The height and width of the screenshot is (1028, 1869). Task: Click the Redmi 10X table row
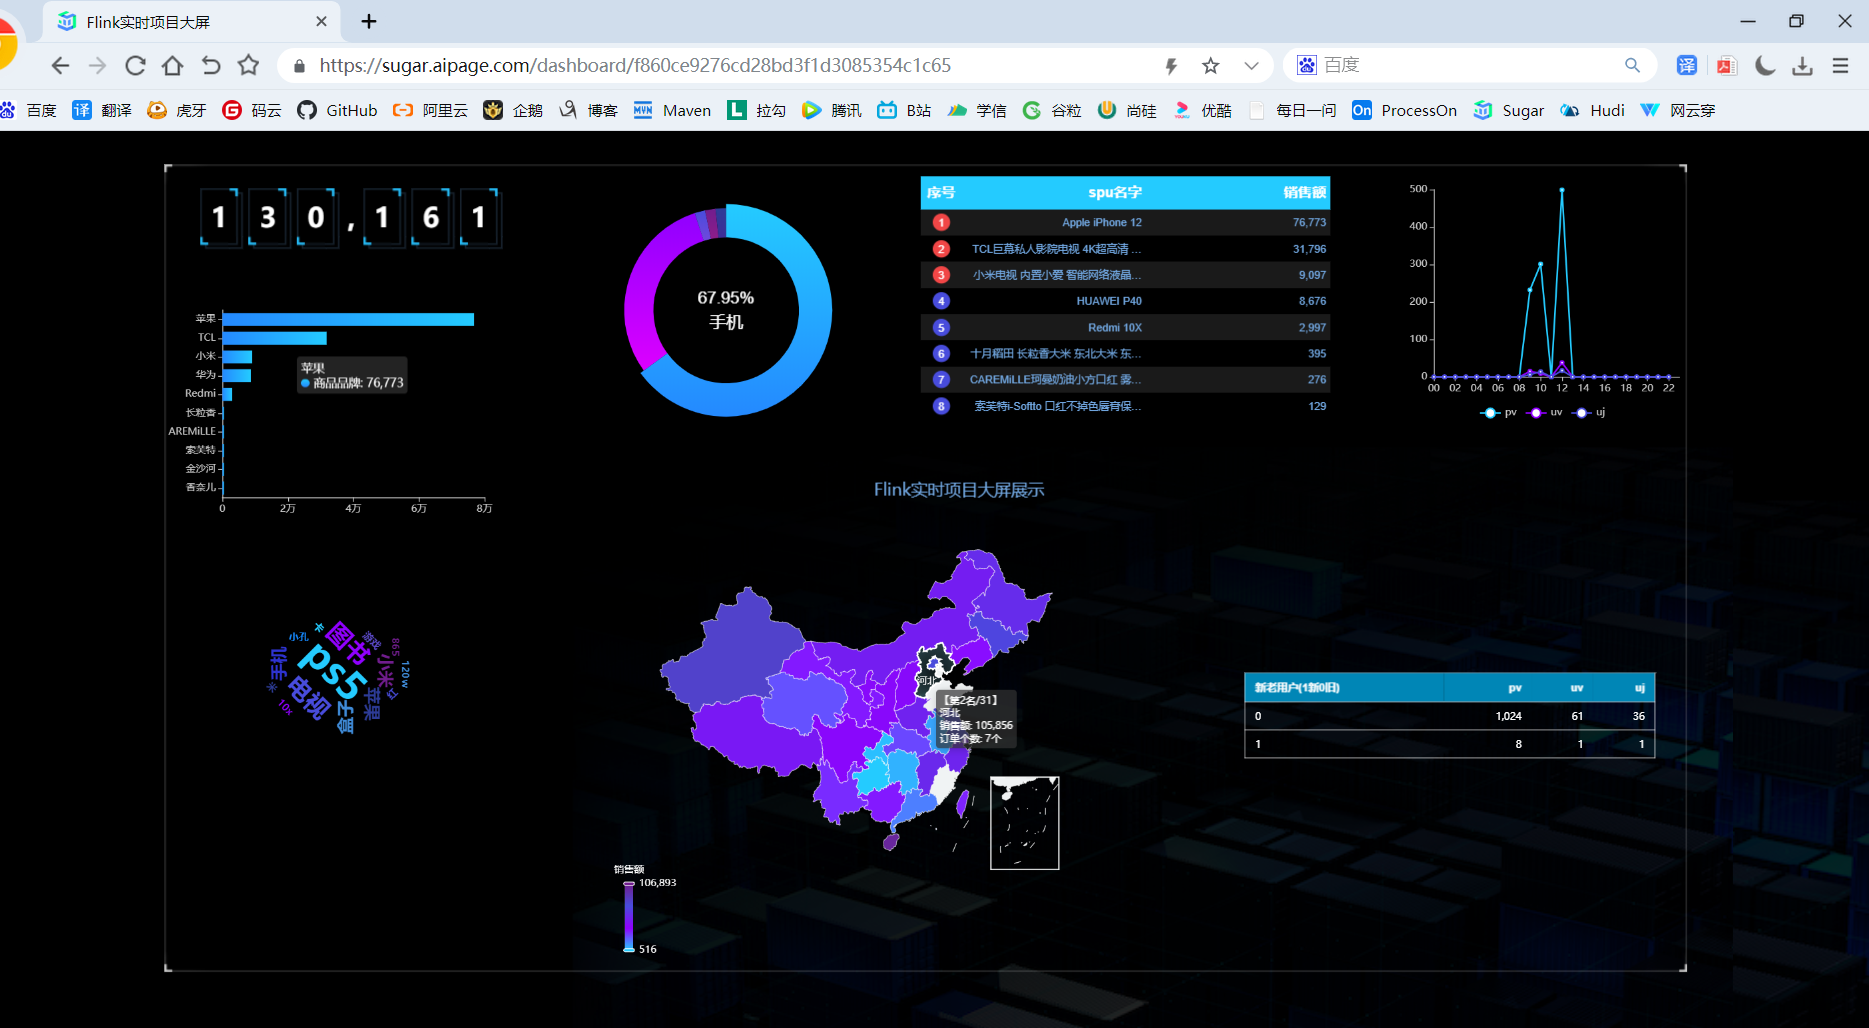tap(1125, 327)
